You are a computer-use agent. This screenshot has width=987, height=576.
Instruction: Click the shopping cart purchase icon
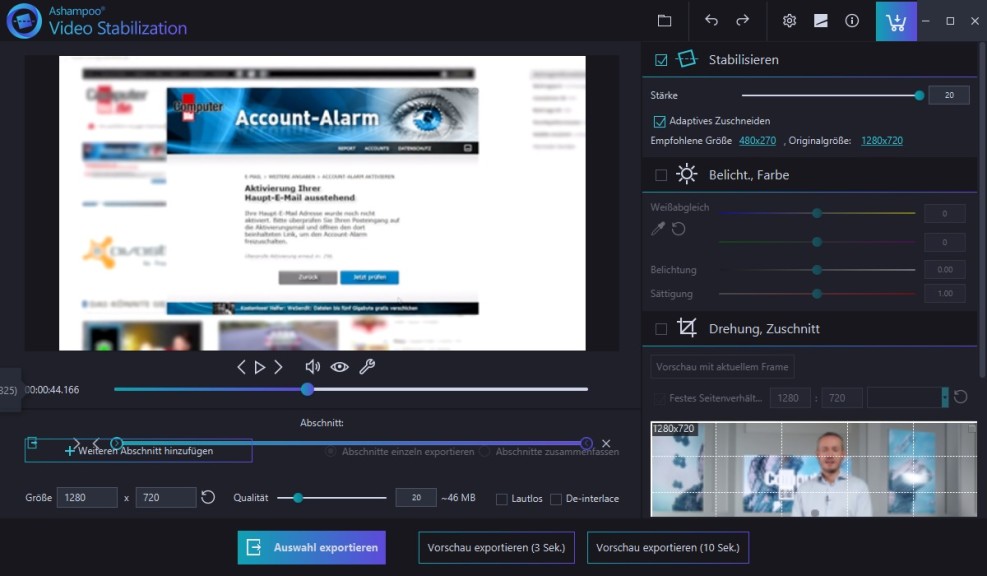pos(896,21)
